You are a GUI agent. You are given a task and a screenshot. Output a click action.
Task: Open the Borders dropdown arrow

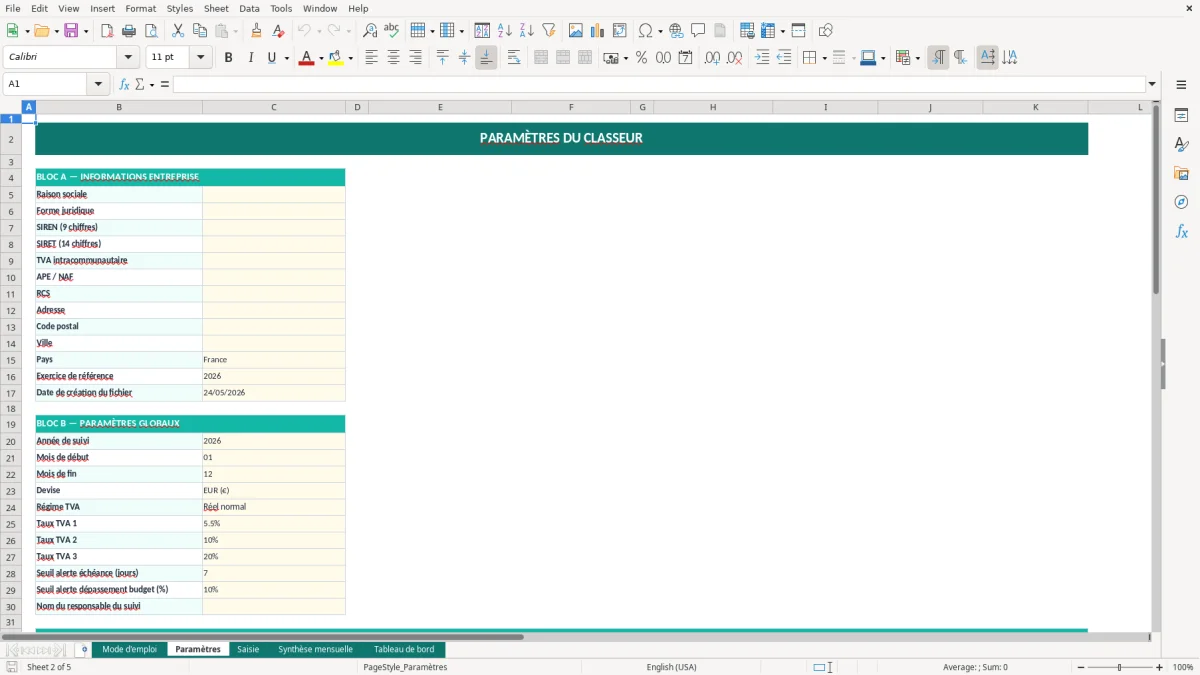coord(824,58)
